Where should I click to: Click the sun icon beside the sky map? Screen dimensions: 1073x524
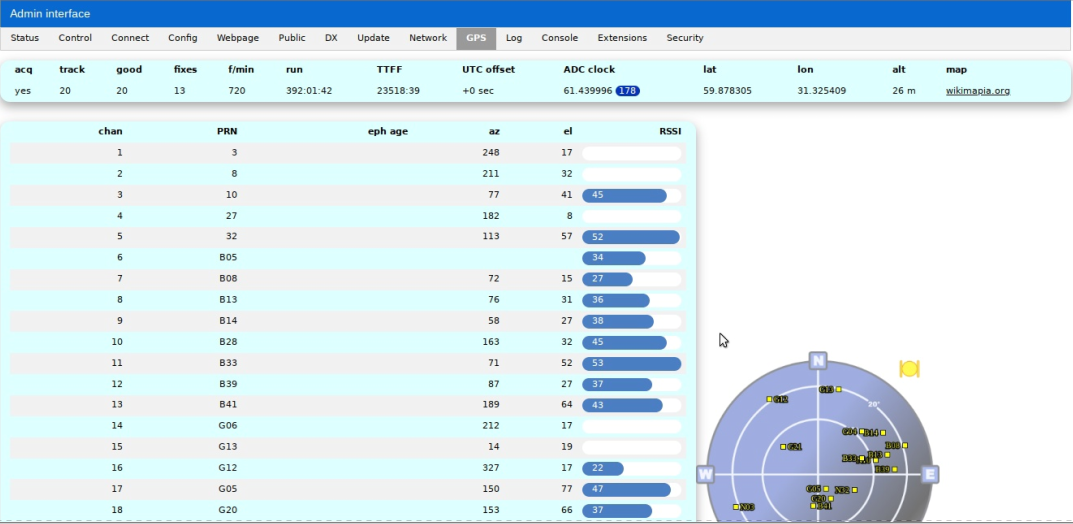click(x=909, y=369)
